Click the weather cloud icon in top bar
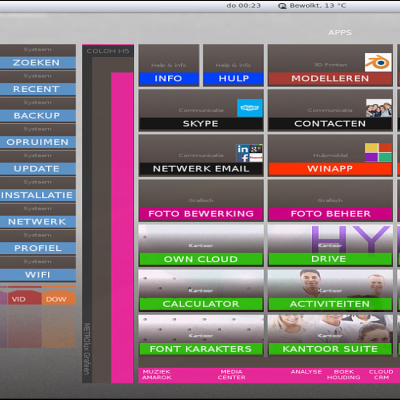The width and height of the screenshot is (400, 400). (x=282, y=6)
